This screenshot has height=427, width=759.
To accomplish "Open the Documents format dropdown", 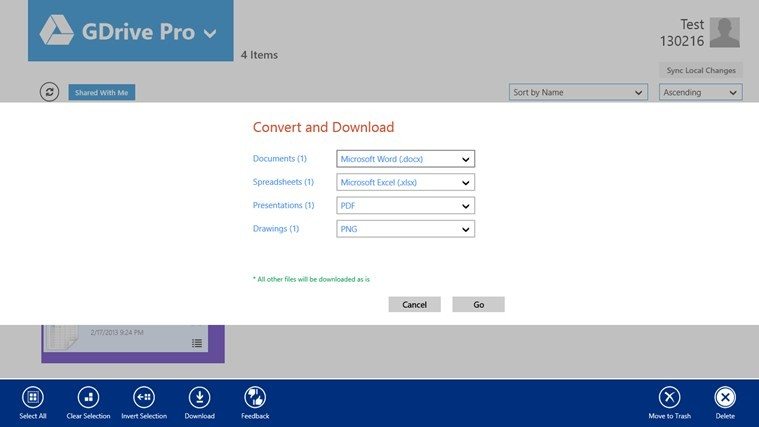I will [x=406, y=159].
